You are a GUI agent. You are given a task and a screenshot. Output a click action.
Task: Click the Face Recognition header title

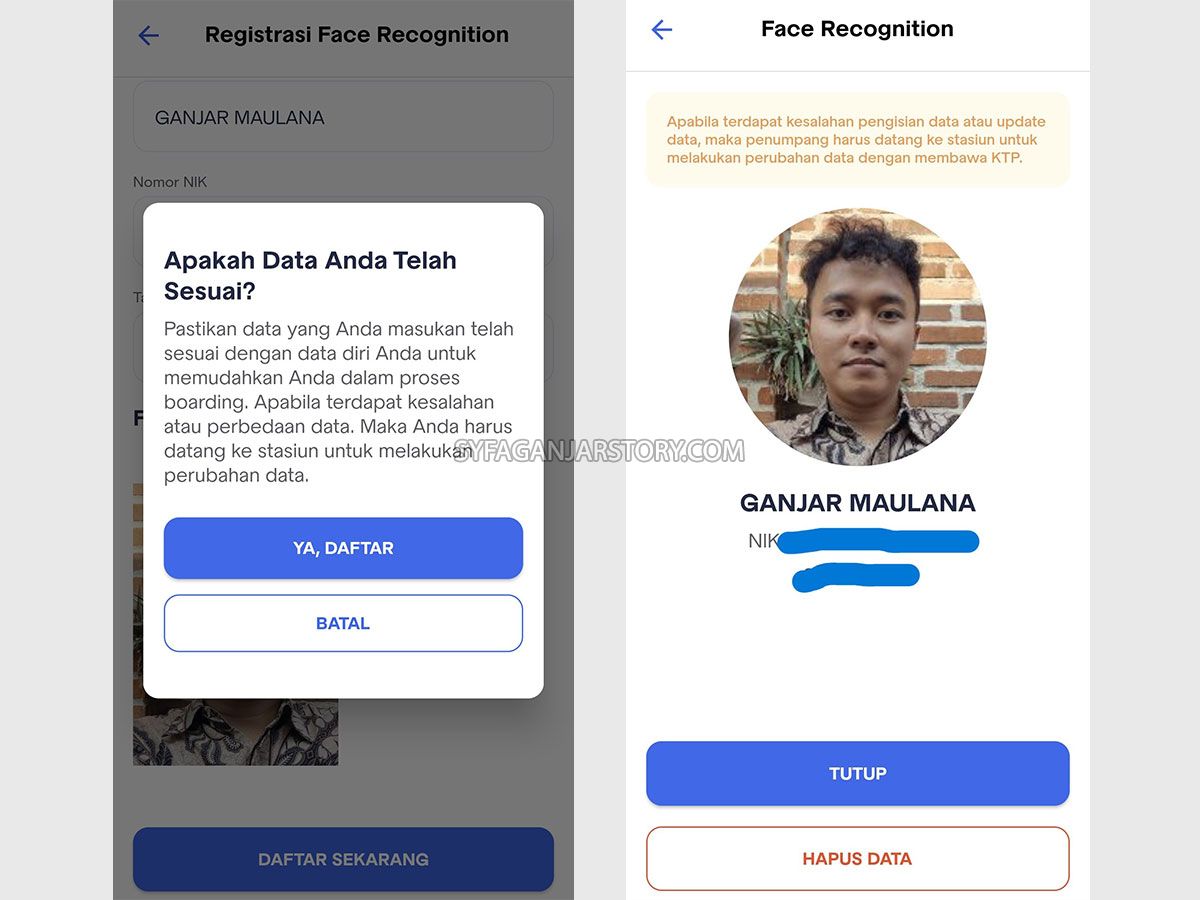point(857,29)
